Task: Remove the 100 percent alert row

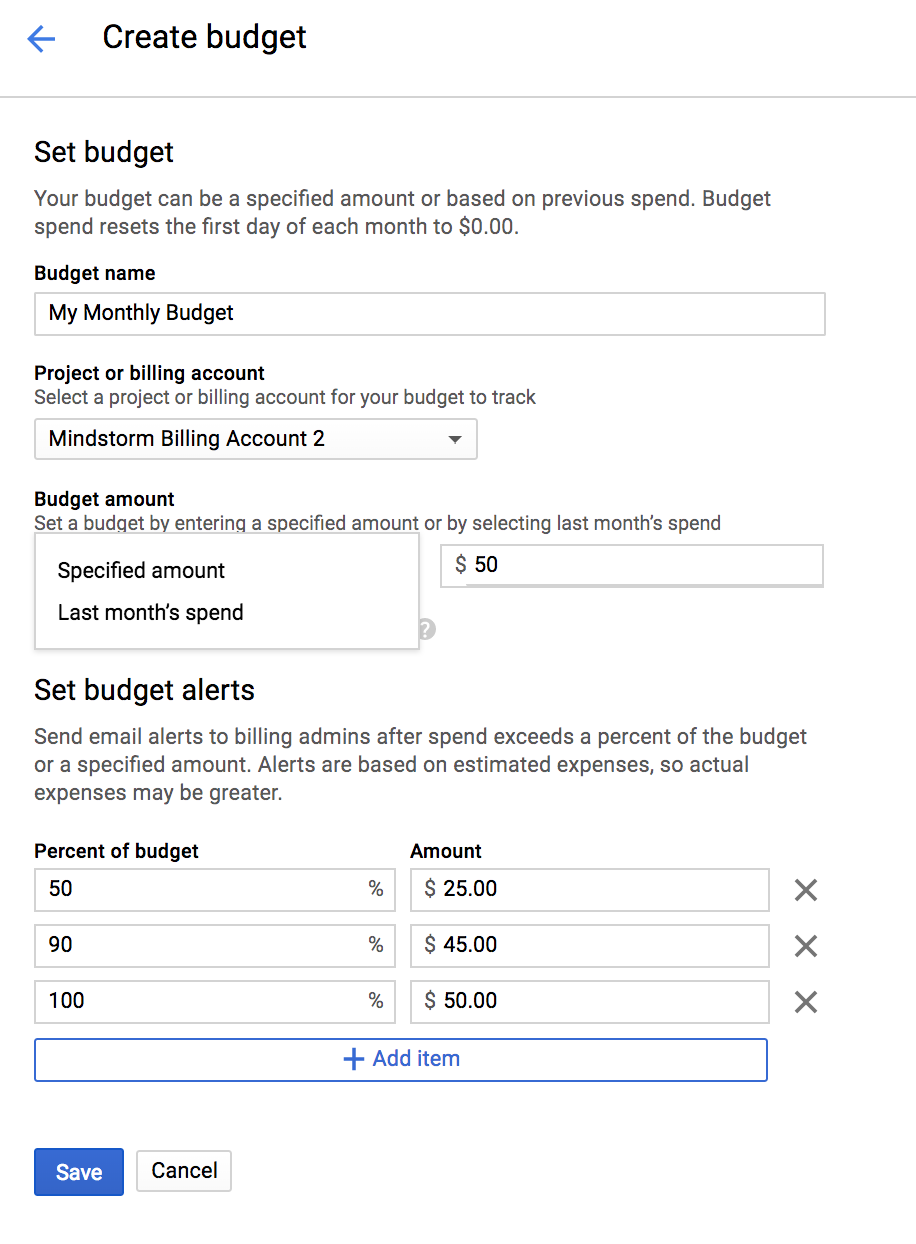Action: point(805,1002)
